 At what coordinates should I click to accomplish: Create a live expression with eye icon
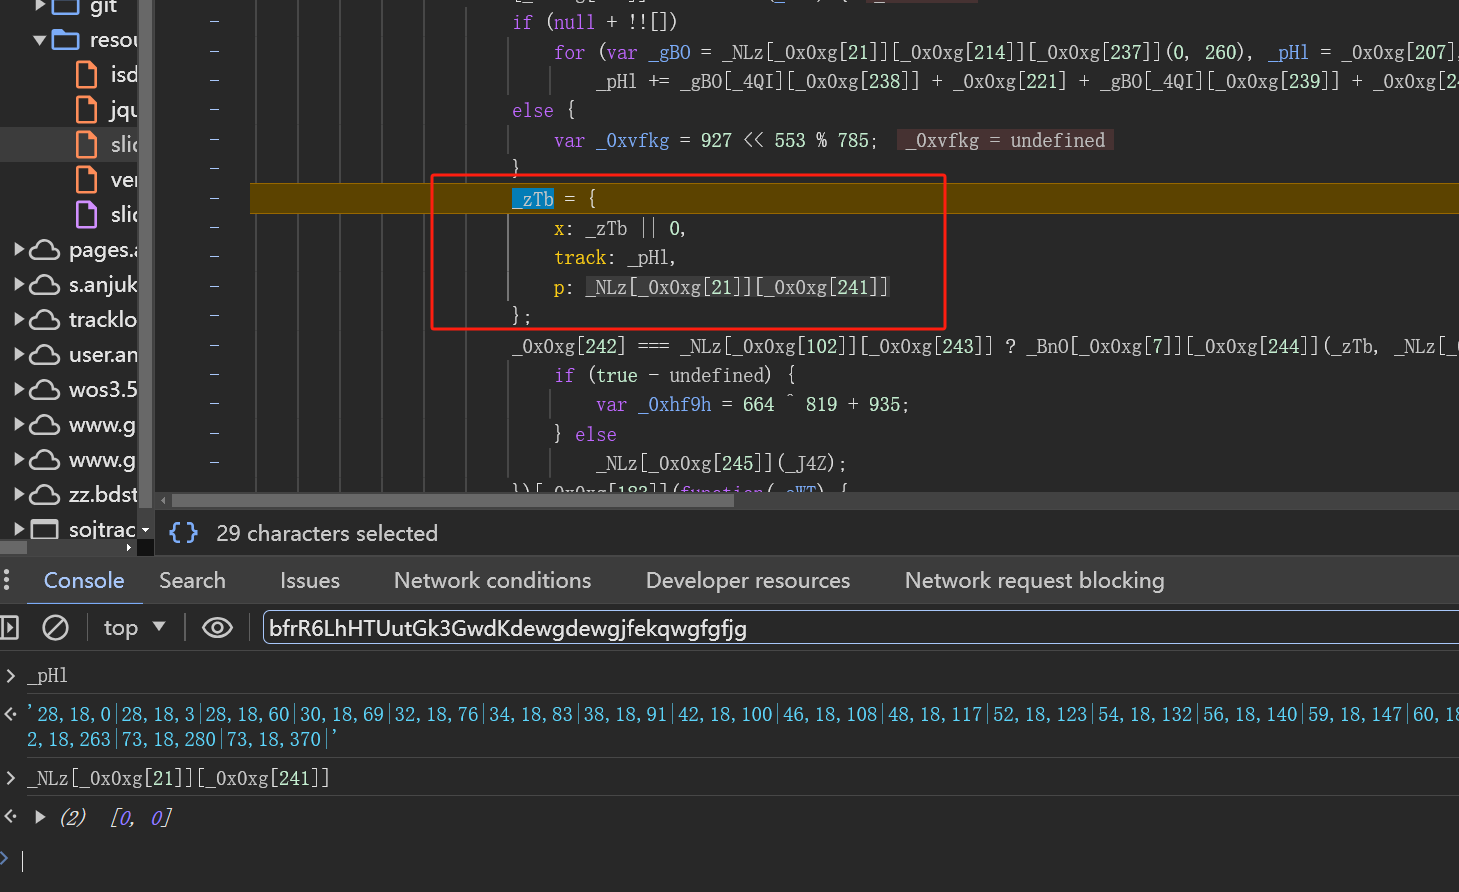(217, 628)
